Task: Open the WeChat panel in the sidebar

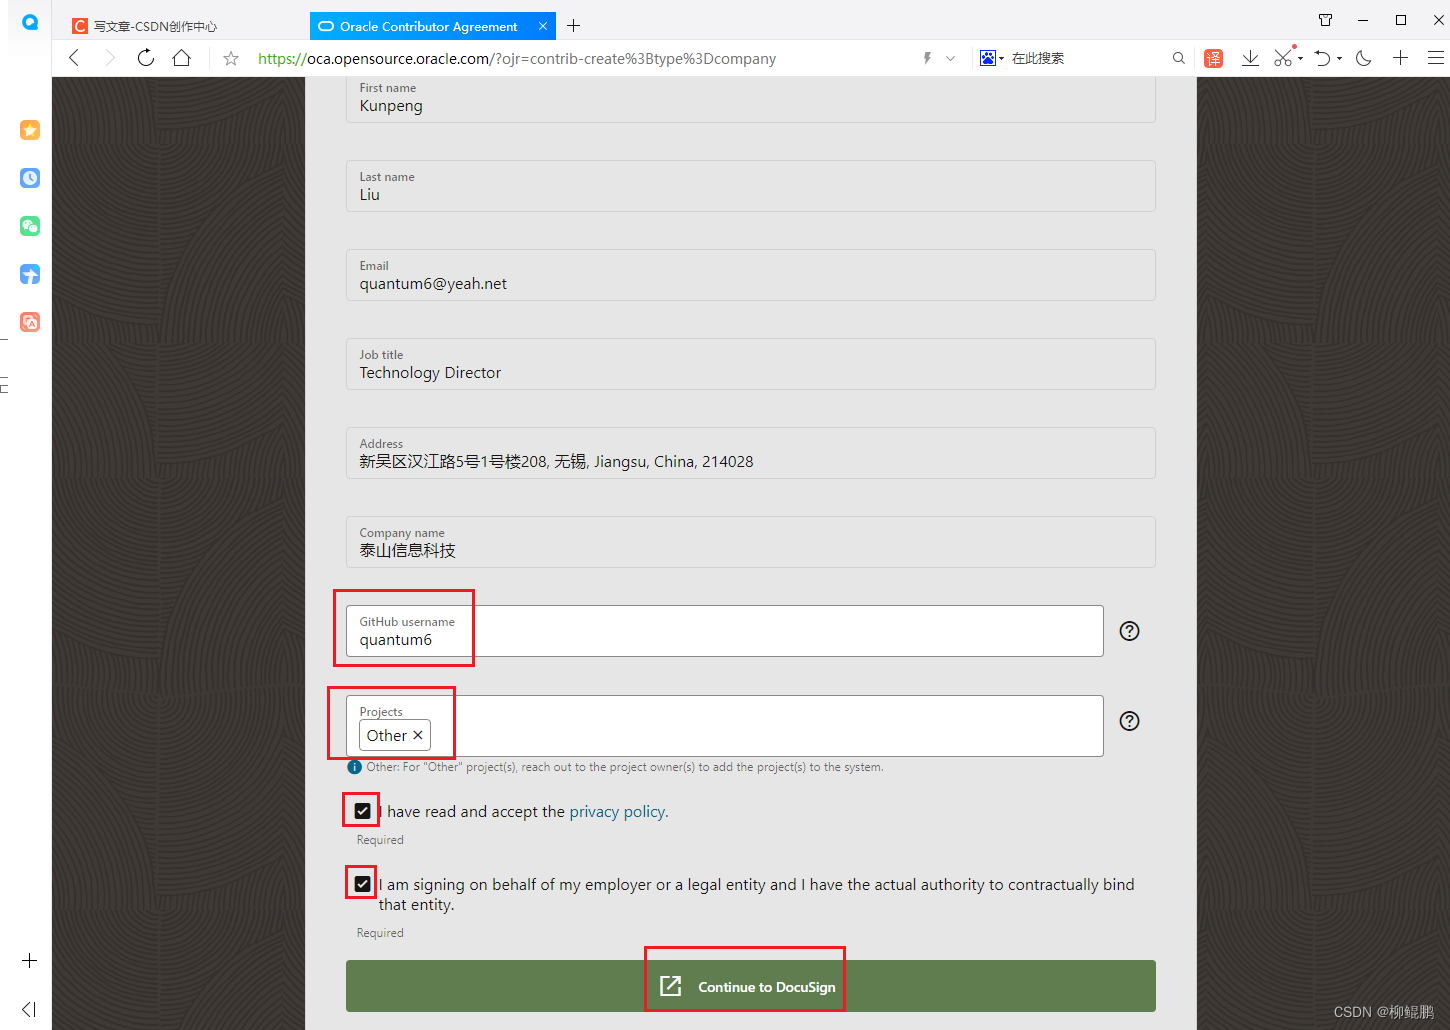Action: [29, 226]
